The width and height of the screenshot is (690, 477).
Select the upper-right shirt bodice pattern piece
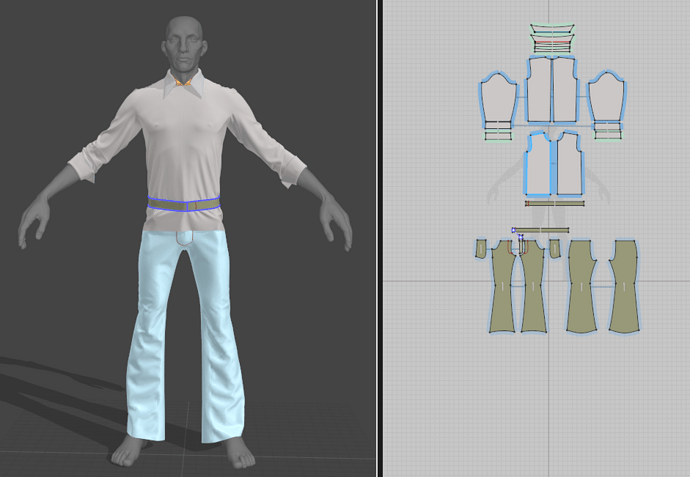[565, 89]
